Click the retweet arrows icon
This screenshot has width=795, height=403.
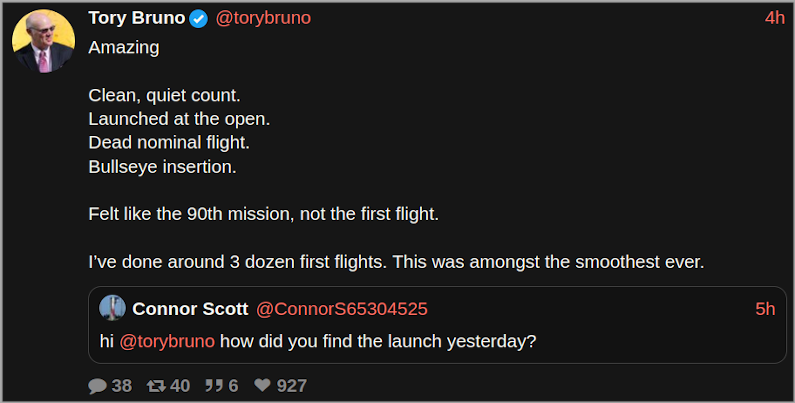(156, 385)
